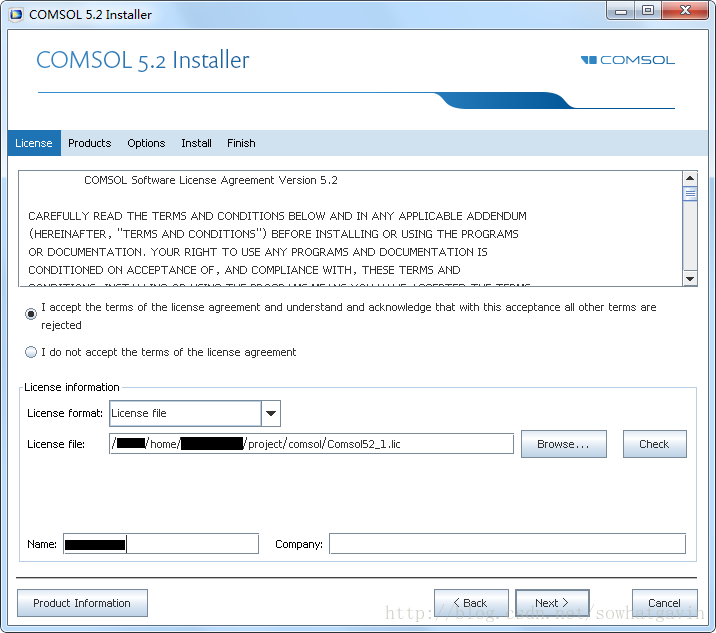
Task: Click the Browse... button
Action: pos(563,444)
